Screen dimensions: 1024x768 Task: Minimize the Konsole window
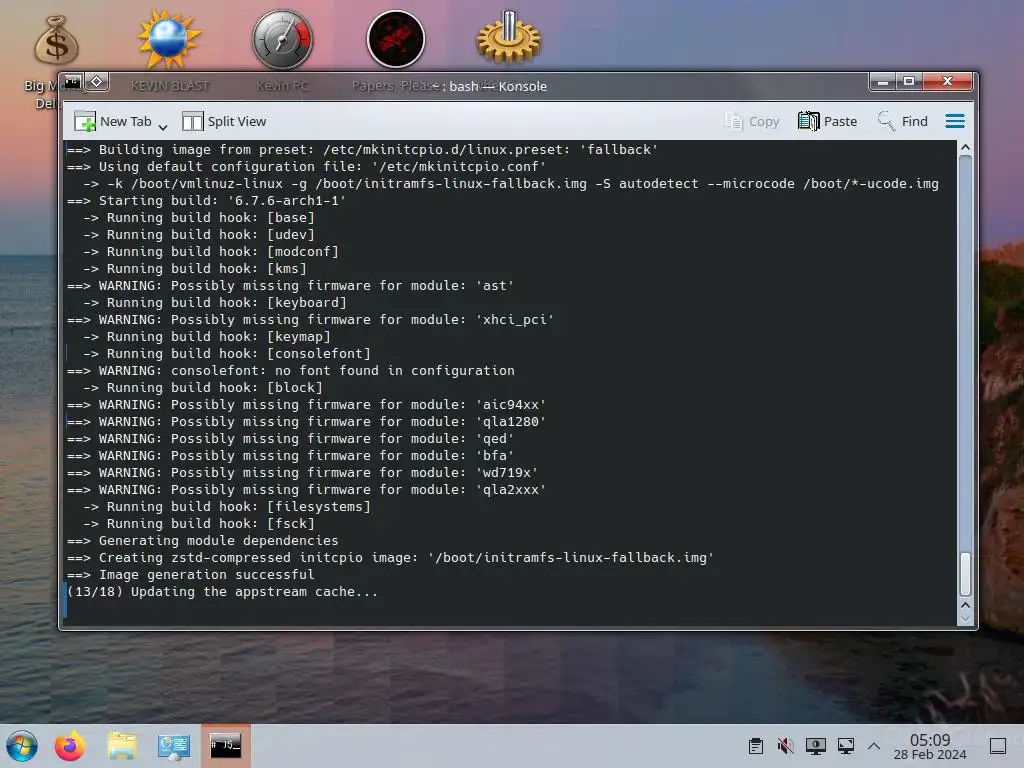[882, 82]
